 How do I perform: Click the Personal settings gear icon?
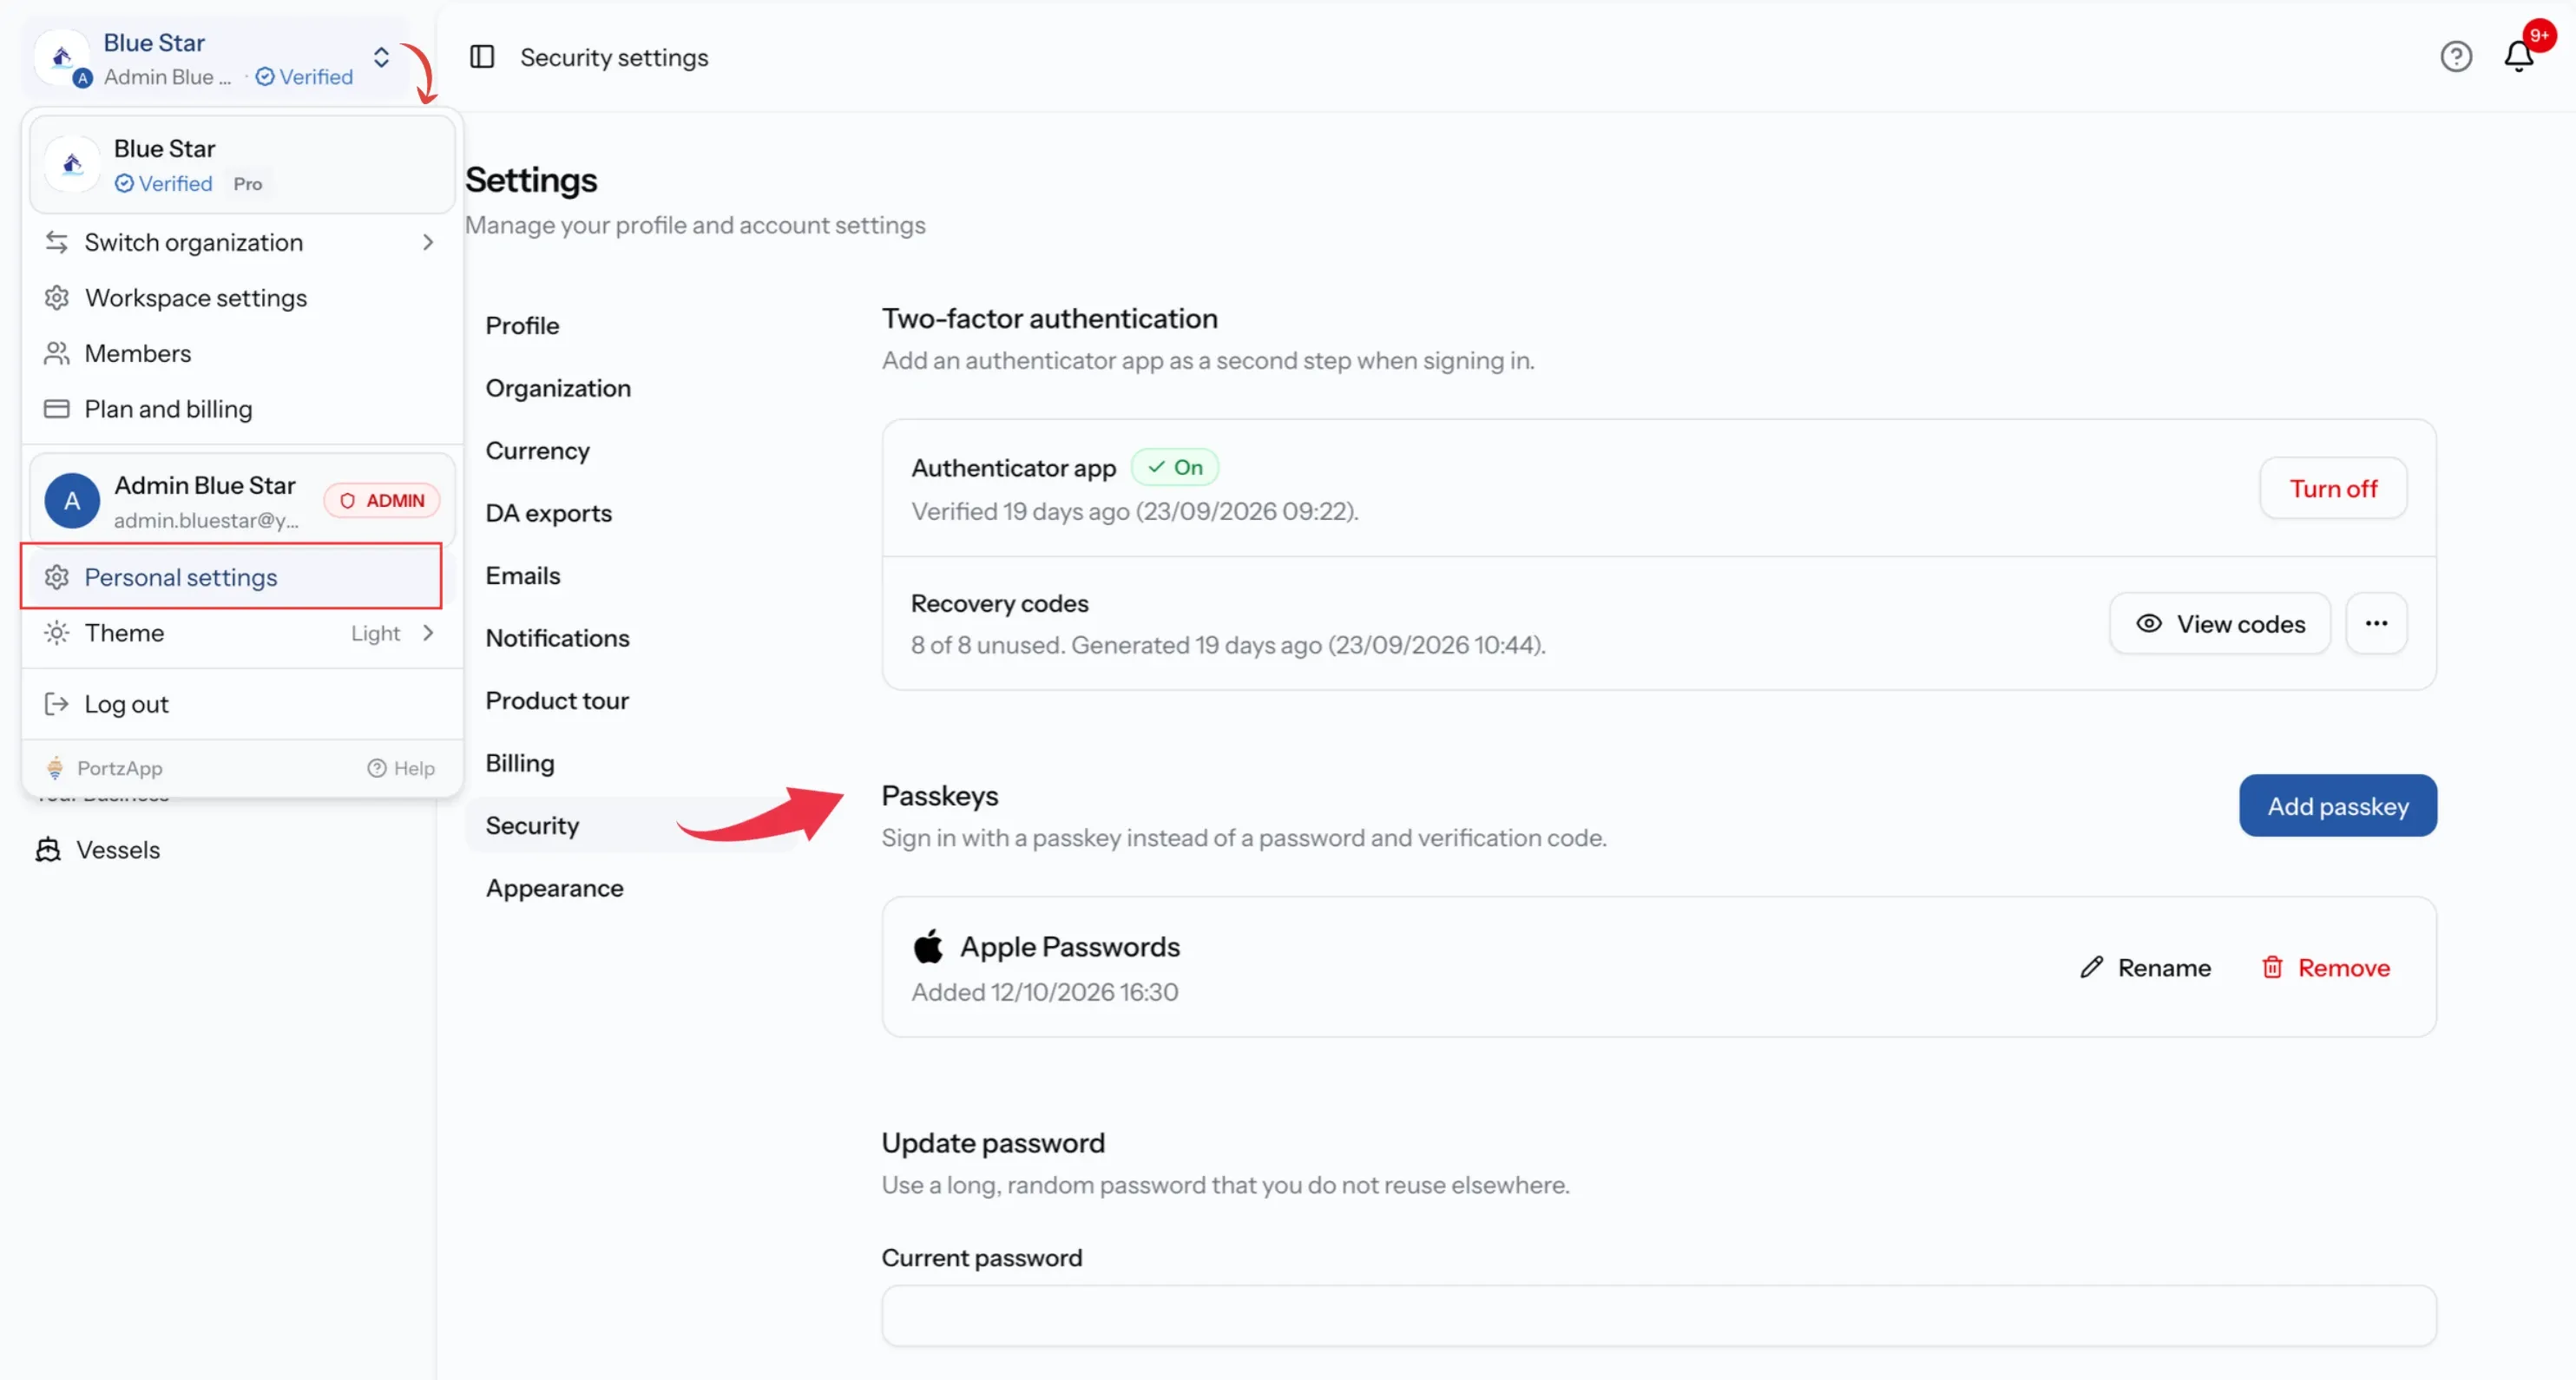click(57, 577)
